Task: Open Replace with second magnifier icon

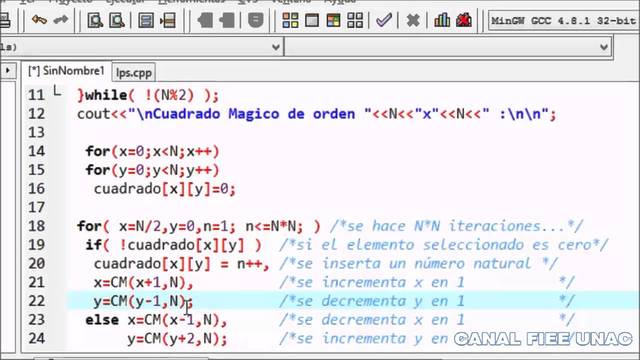Action: [117, 20]
